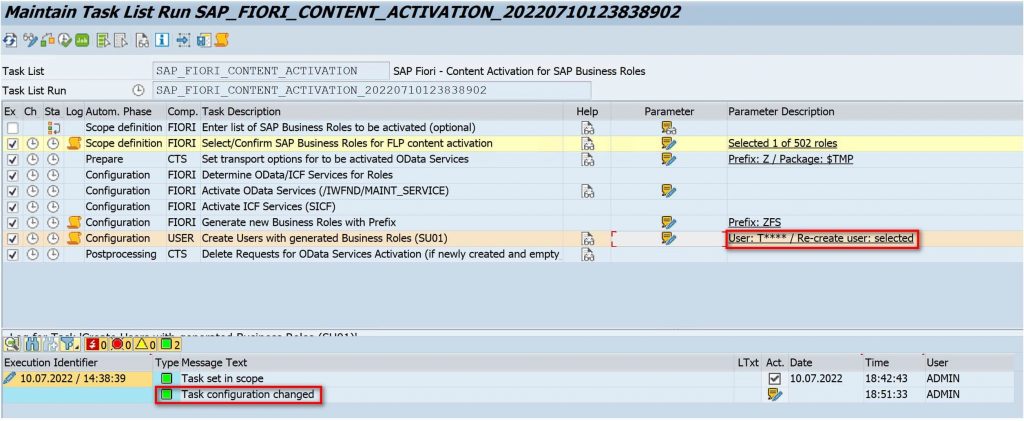Filter log by green success messages count 2
This screenshot has width=1024, height=421.
[x=170, y=344]
